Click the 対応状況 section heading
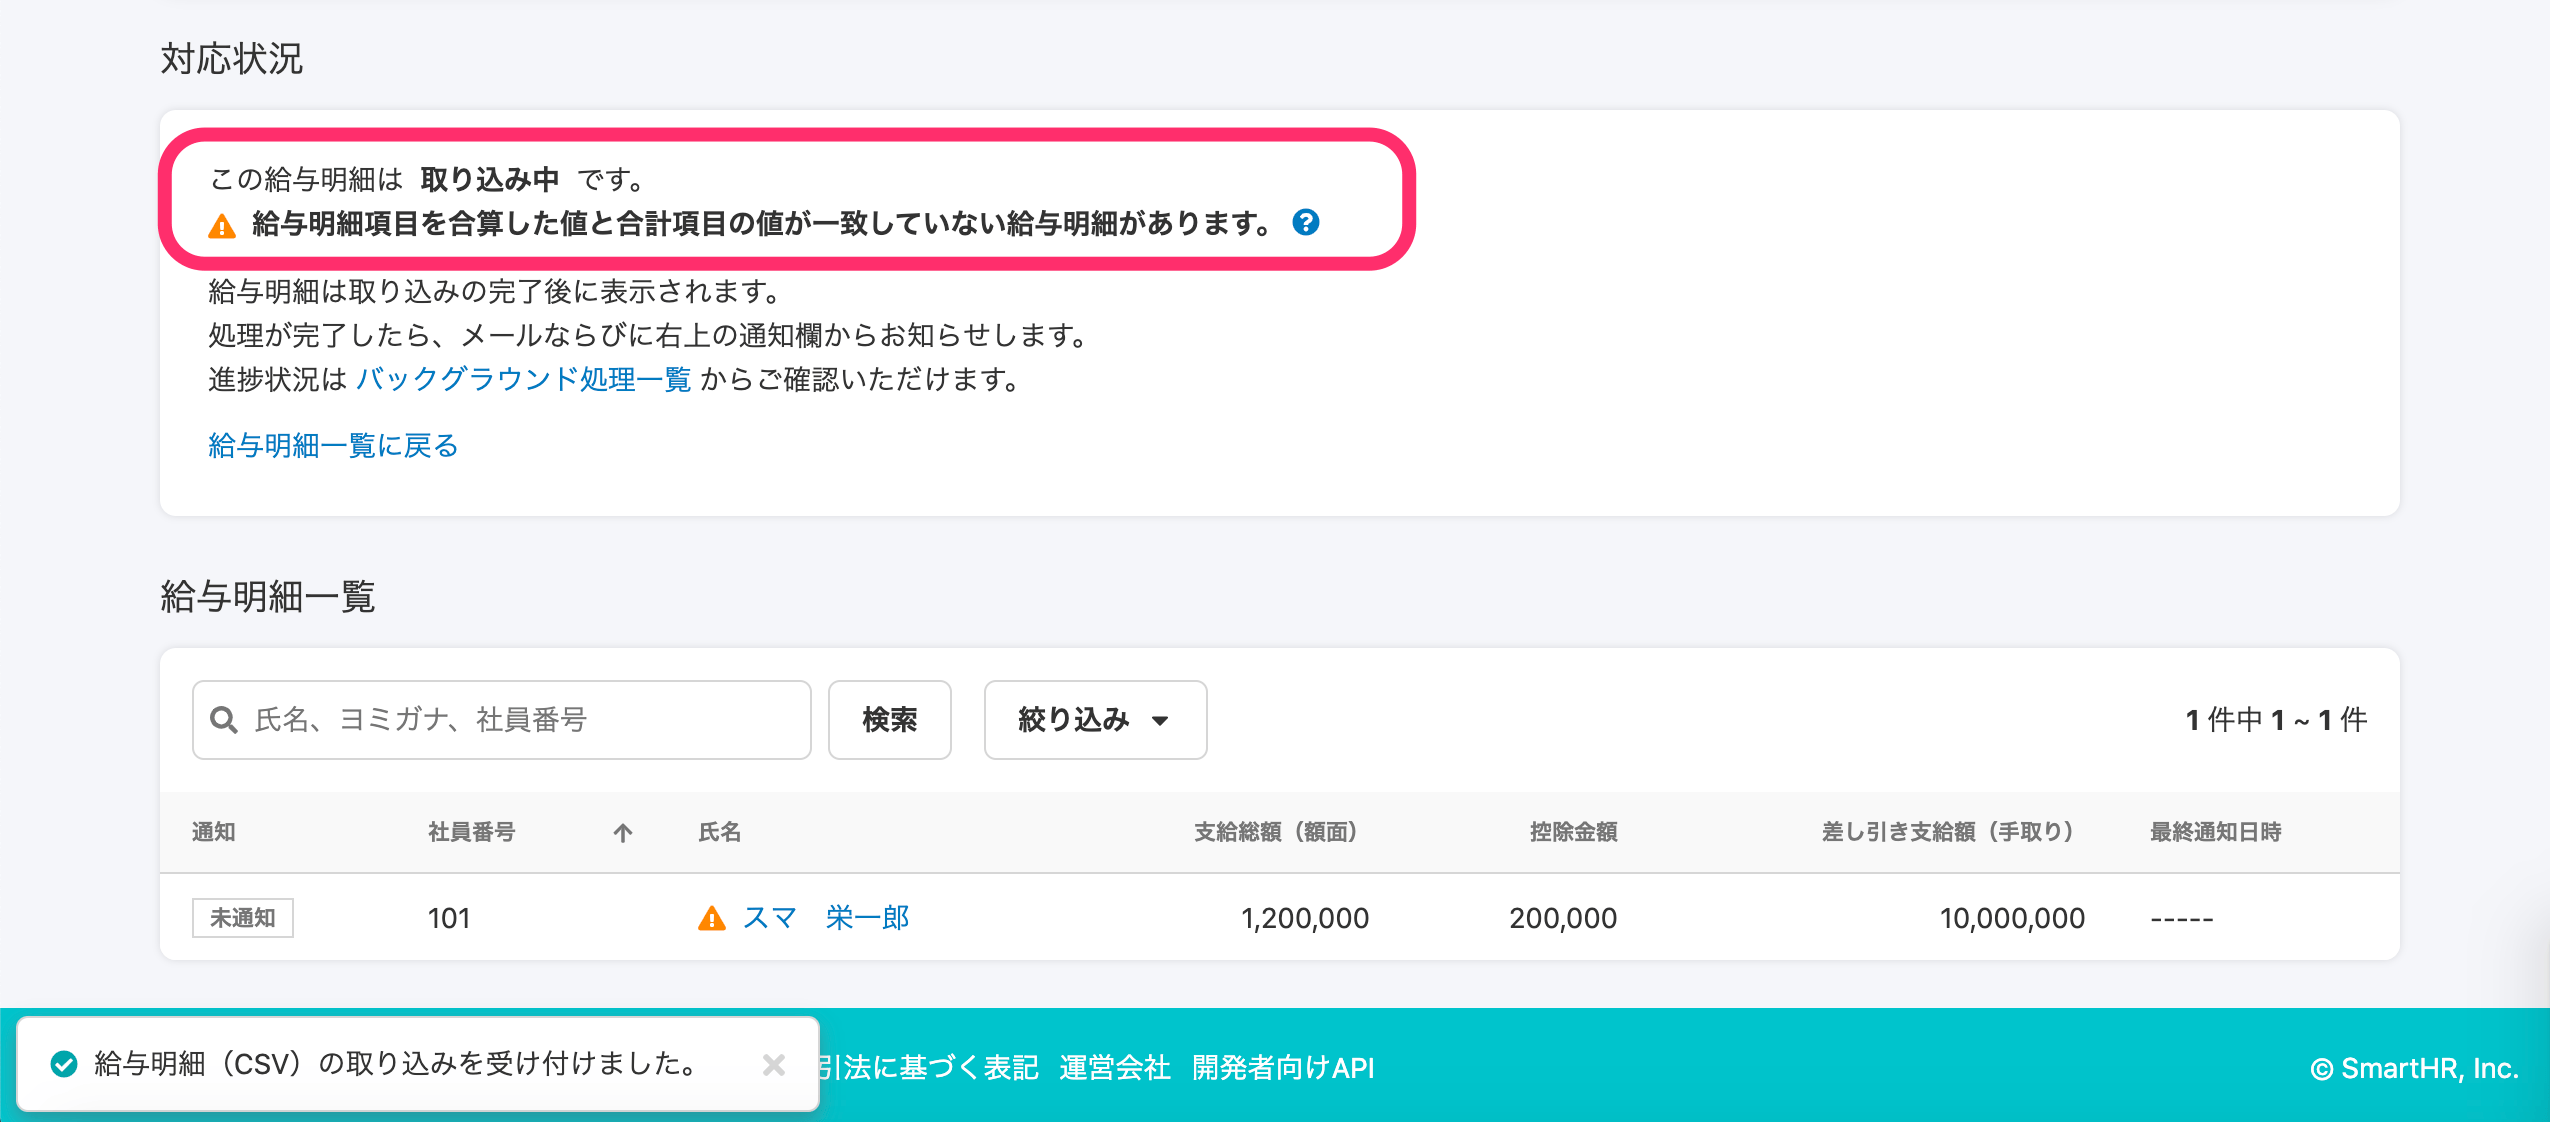Image resolution: width=2550 pixels, height=1122 pixels. pyautogui.click(x=231, y=59)
